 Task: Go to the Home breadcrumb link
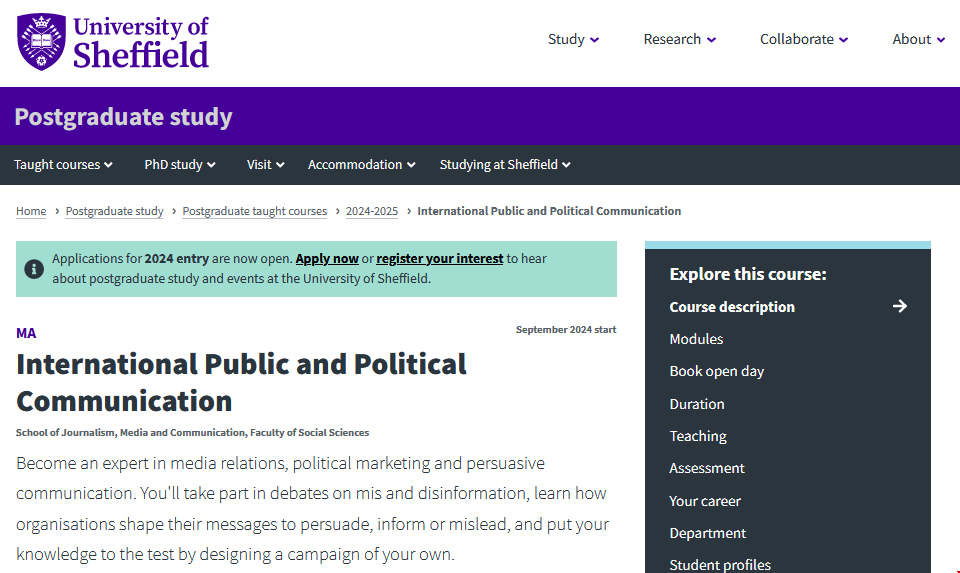point(31,211)
